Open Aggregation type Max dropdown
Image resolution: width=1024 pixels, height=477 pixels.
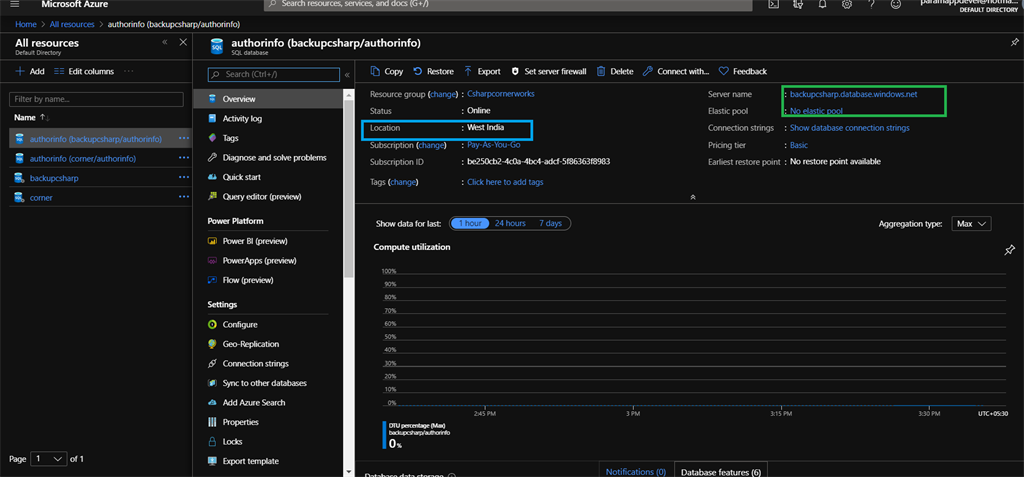click(972, 223)
